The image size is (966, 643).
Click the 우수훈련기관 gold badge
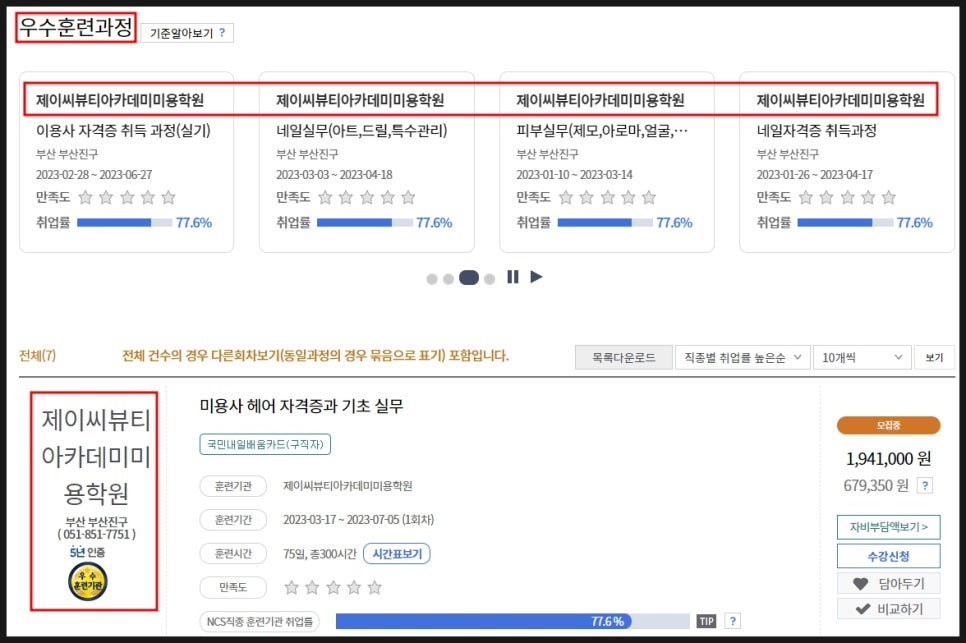pyautogui.click(x=87, y=582)
